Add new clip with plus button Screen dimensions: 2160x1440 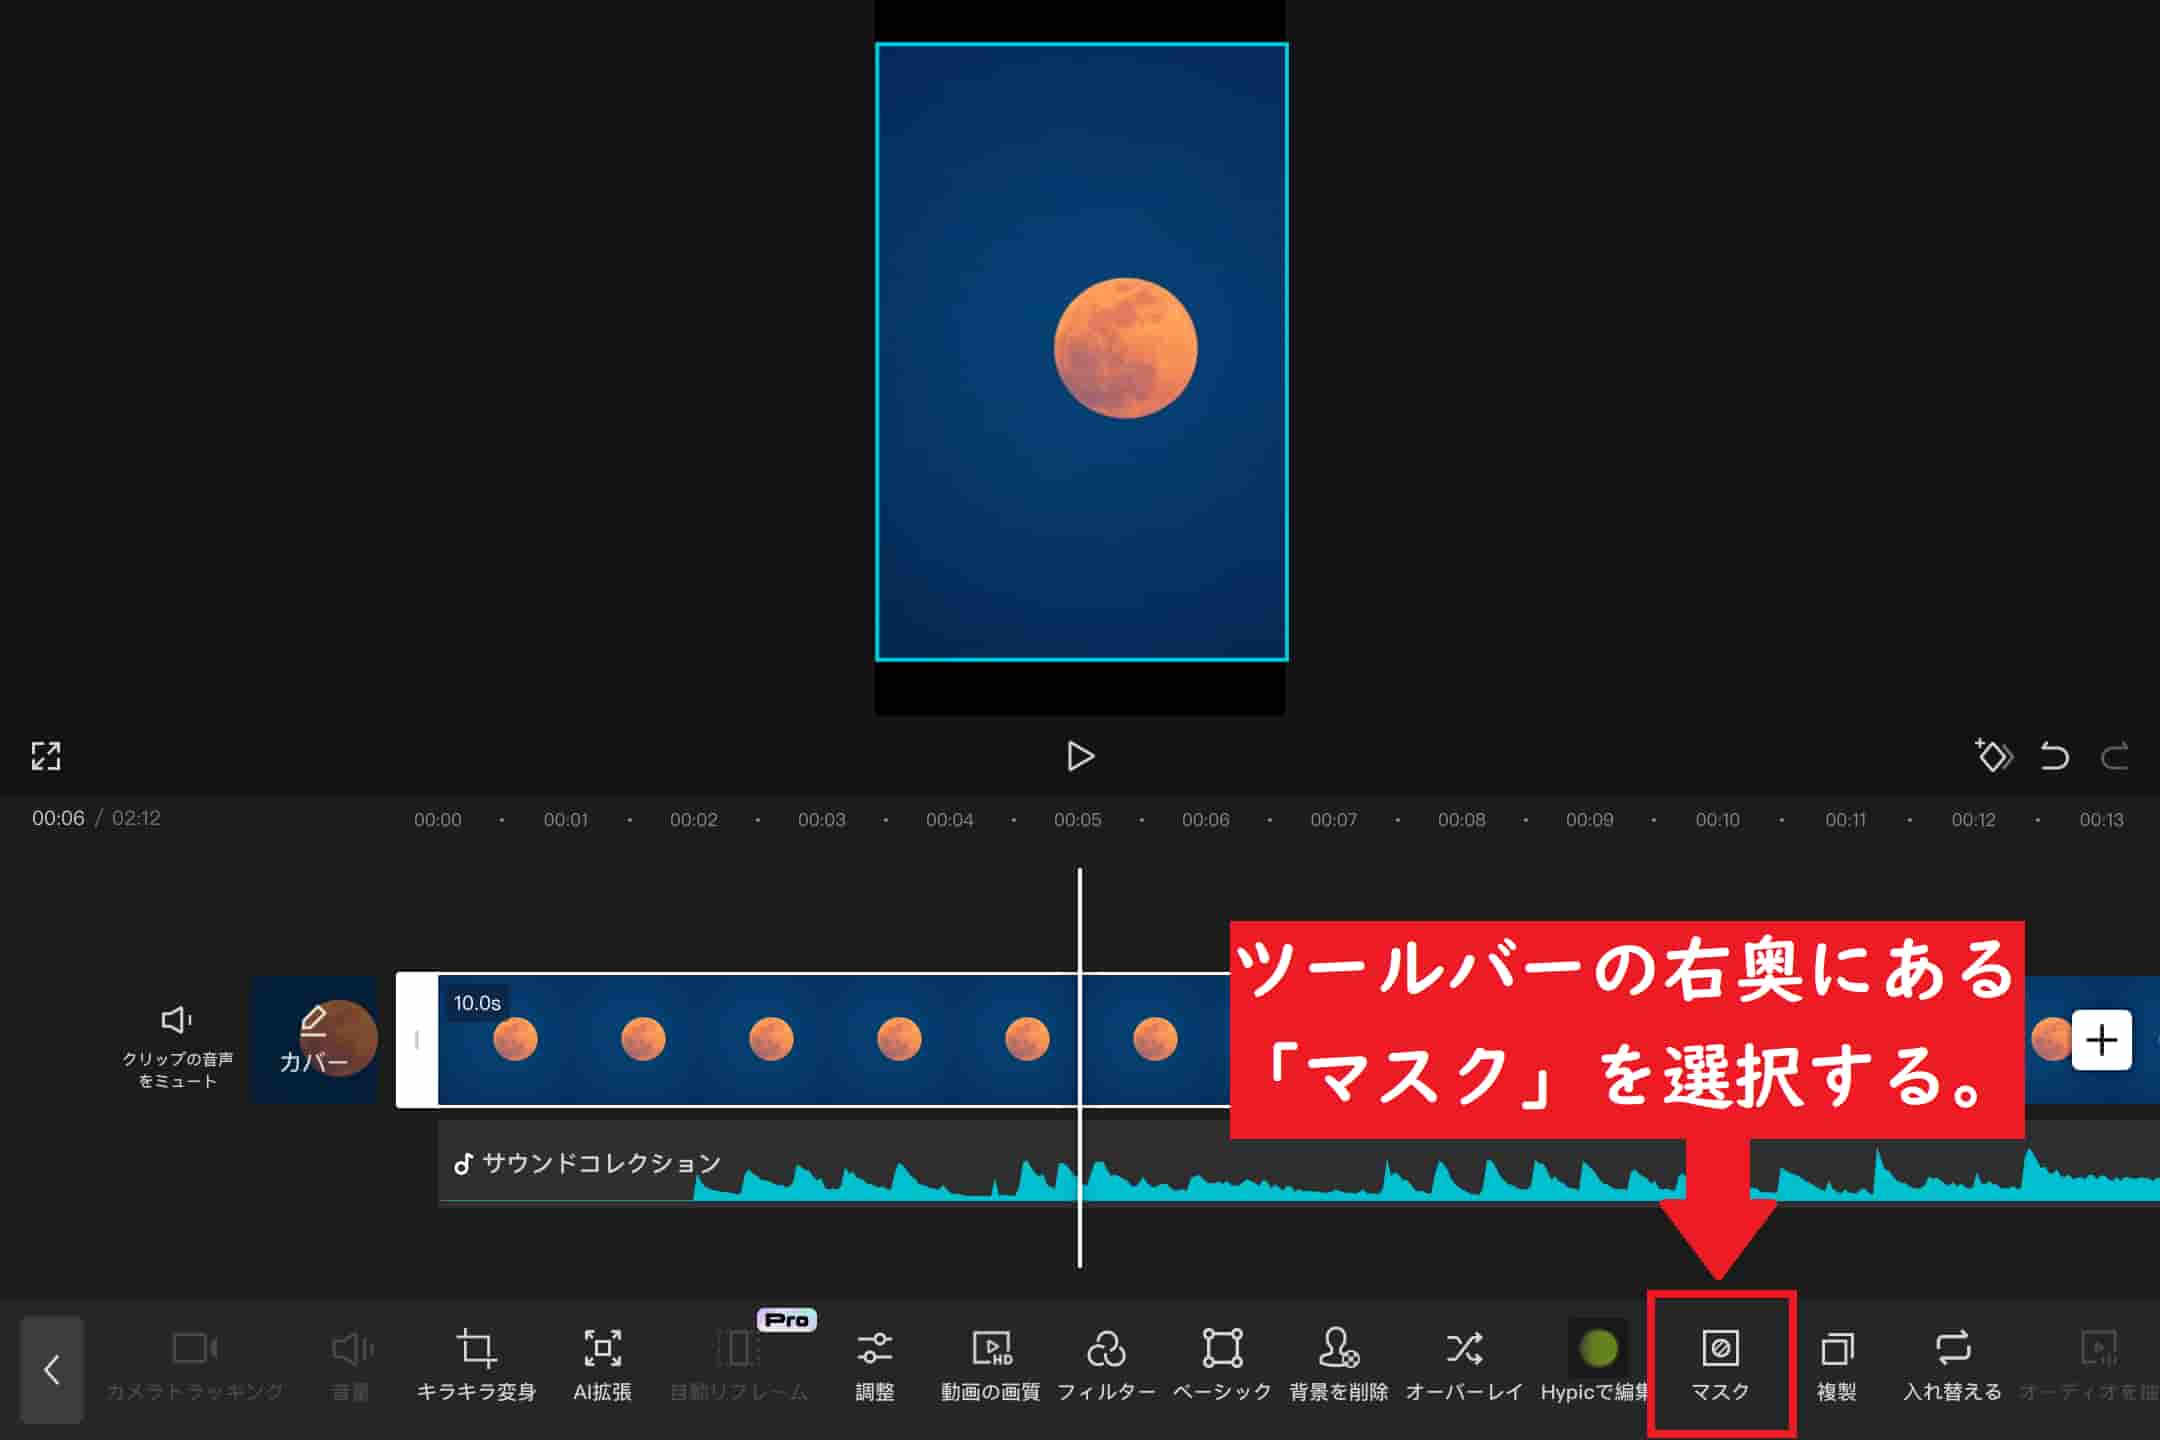click(2101, 1040)
